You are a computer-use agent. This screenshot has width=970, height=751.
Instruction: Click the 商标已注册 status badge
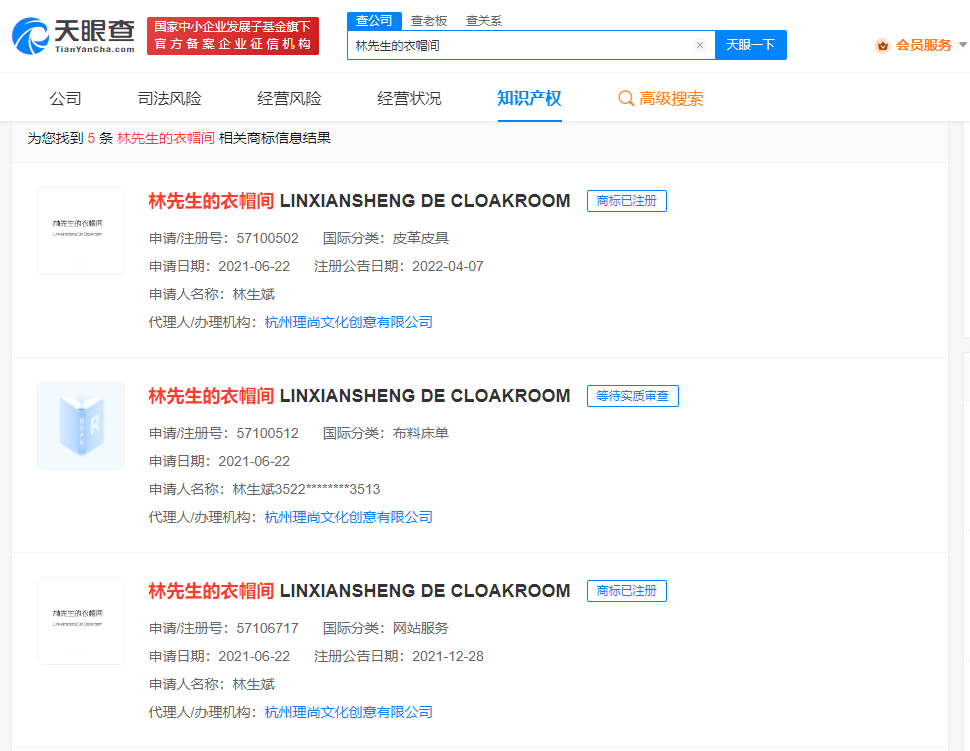626,200
